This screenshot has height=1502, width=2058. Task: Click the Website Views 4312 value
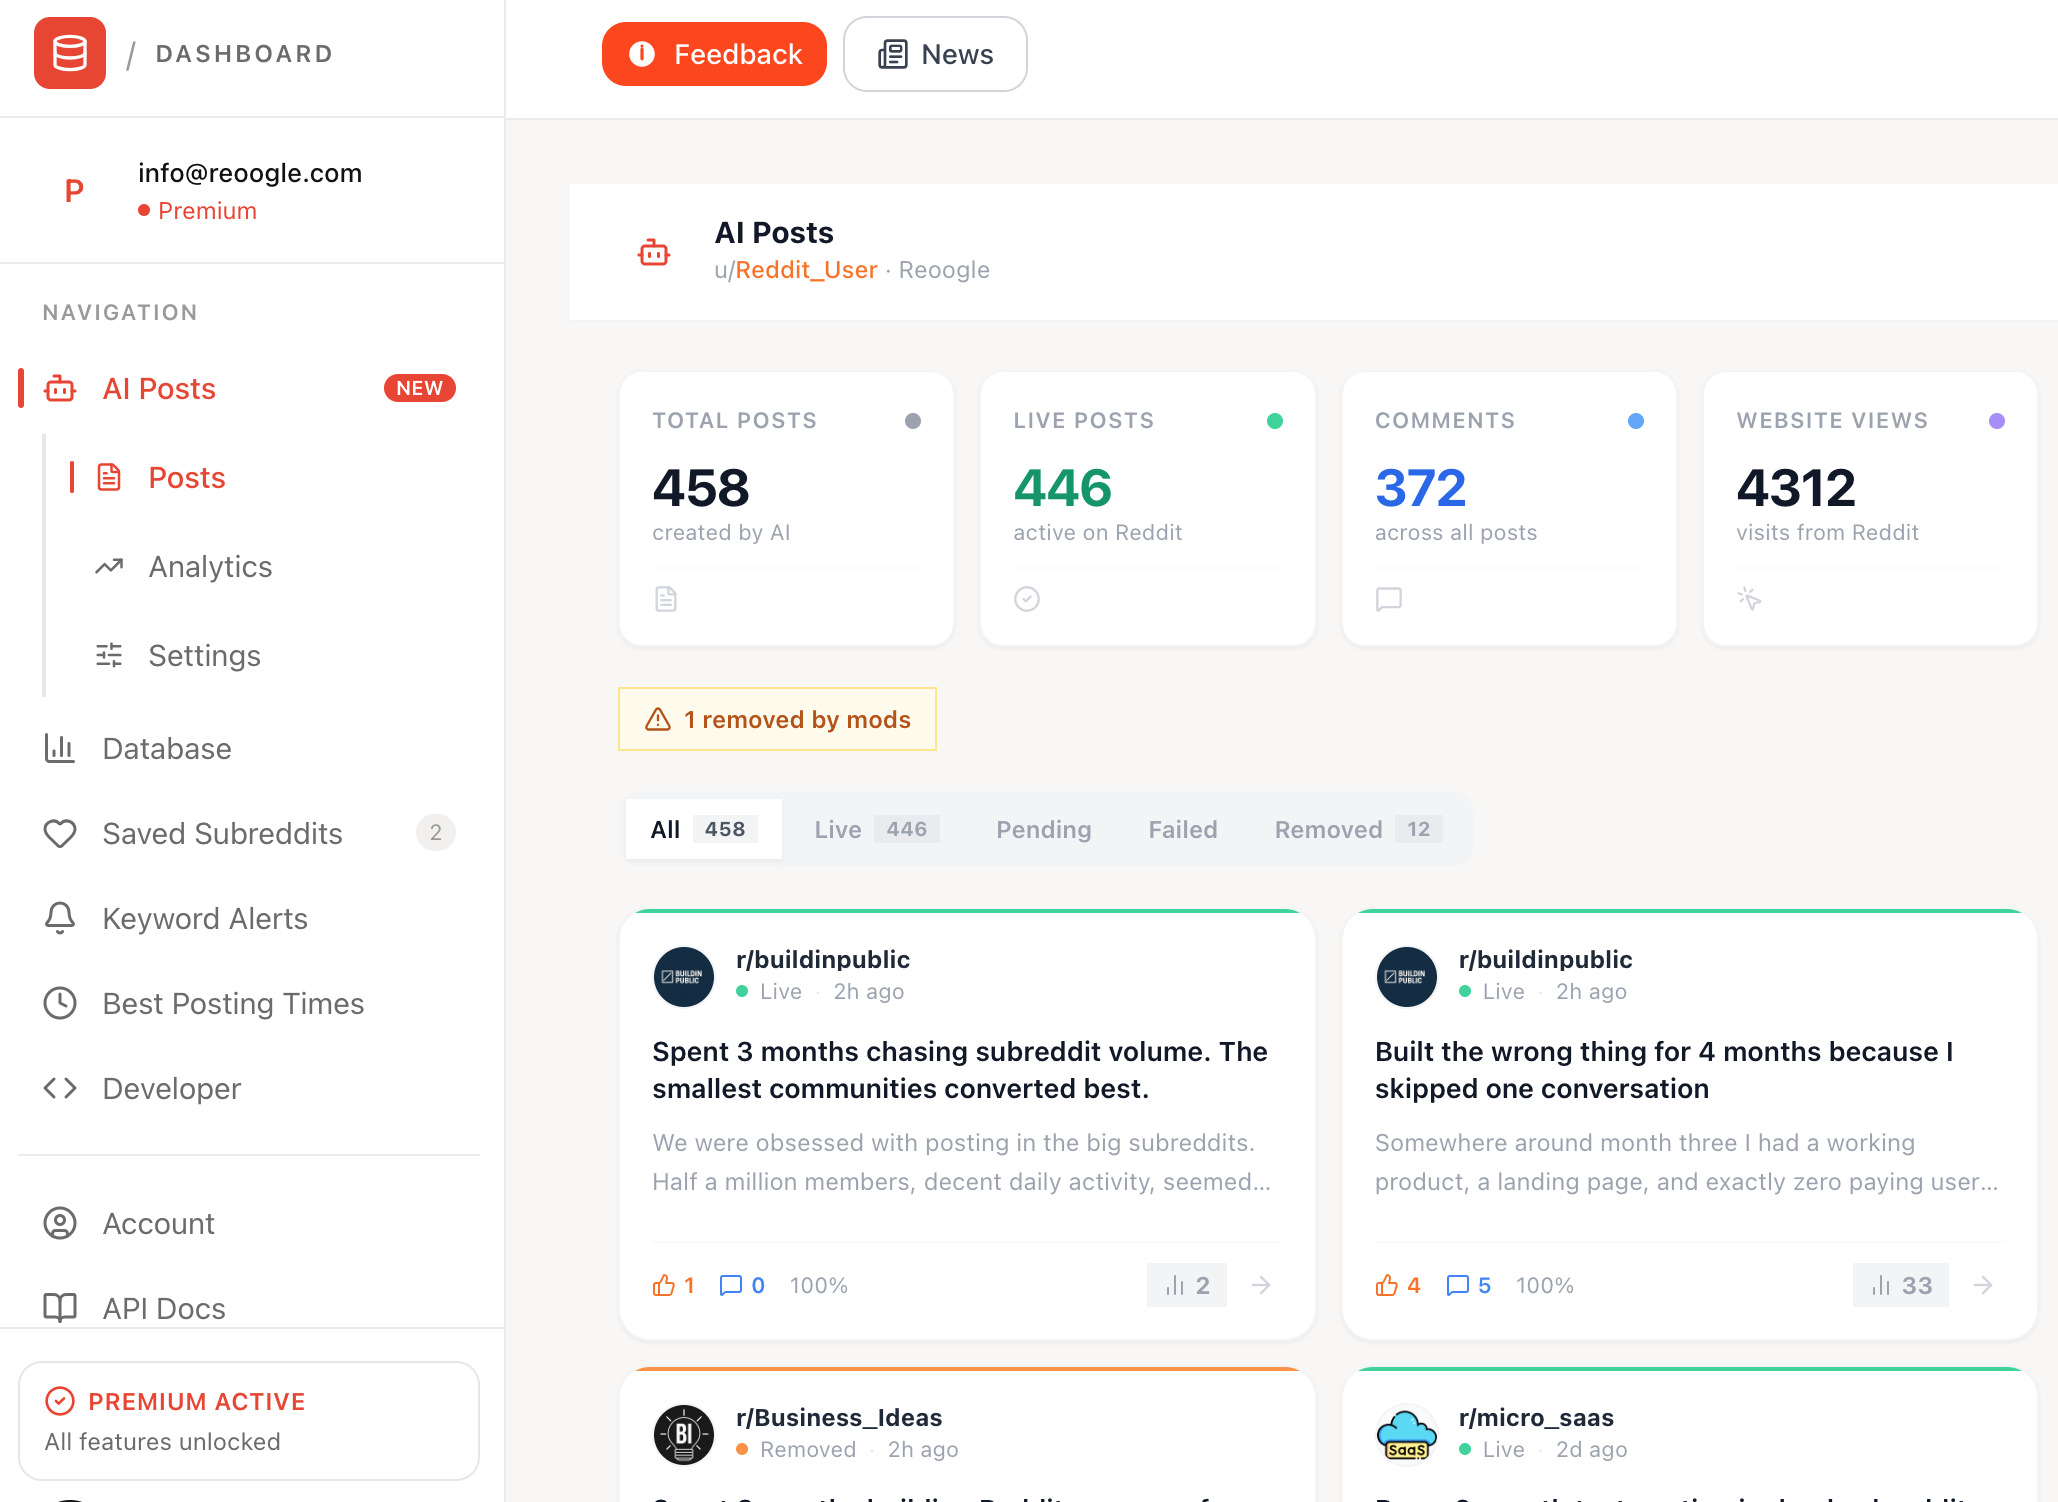(x=1796, y=488)
